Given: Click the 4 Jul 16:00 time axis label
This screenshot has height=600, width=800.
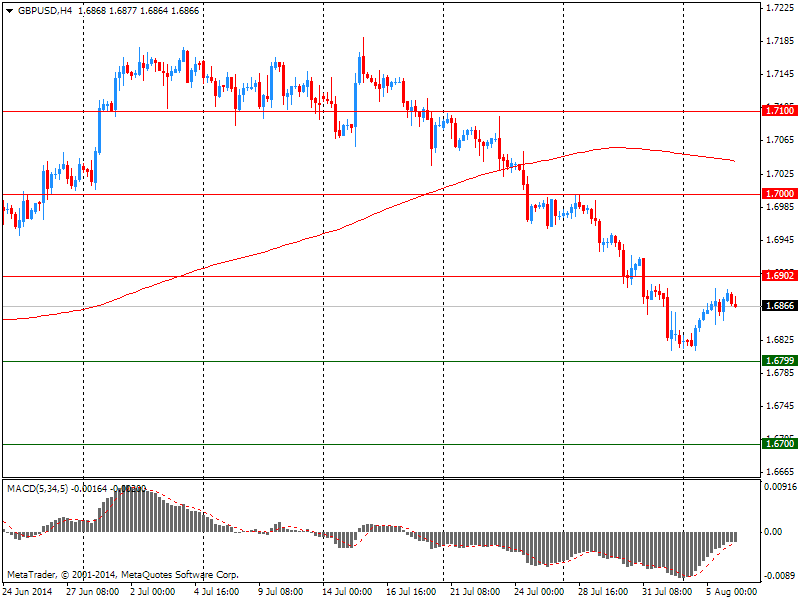Looking at the screenshot, I should [217, 592].
